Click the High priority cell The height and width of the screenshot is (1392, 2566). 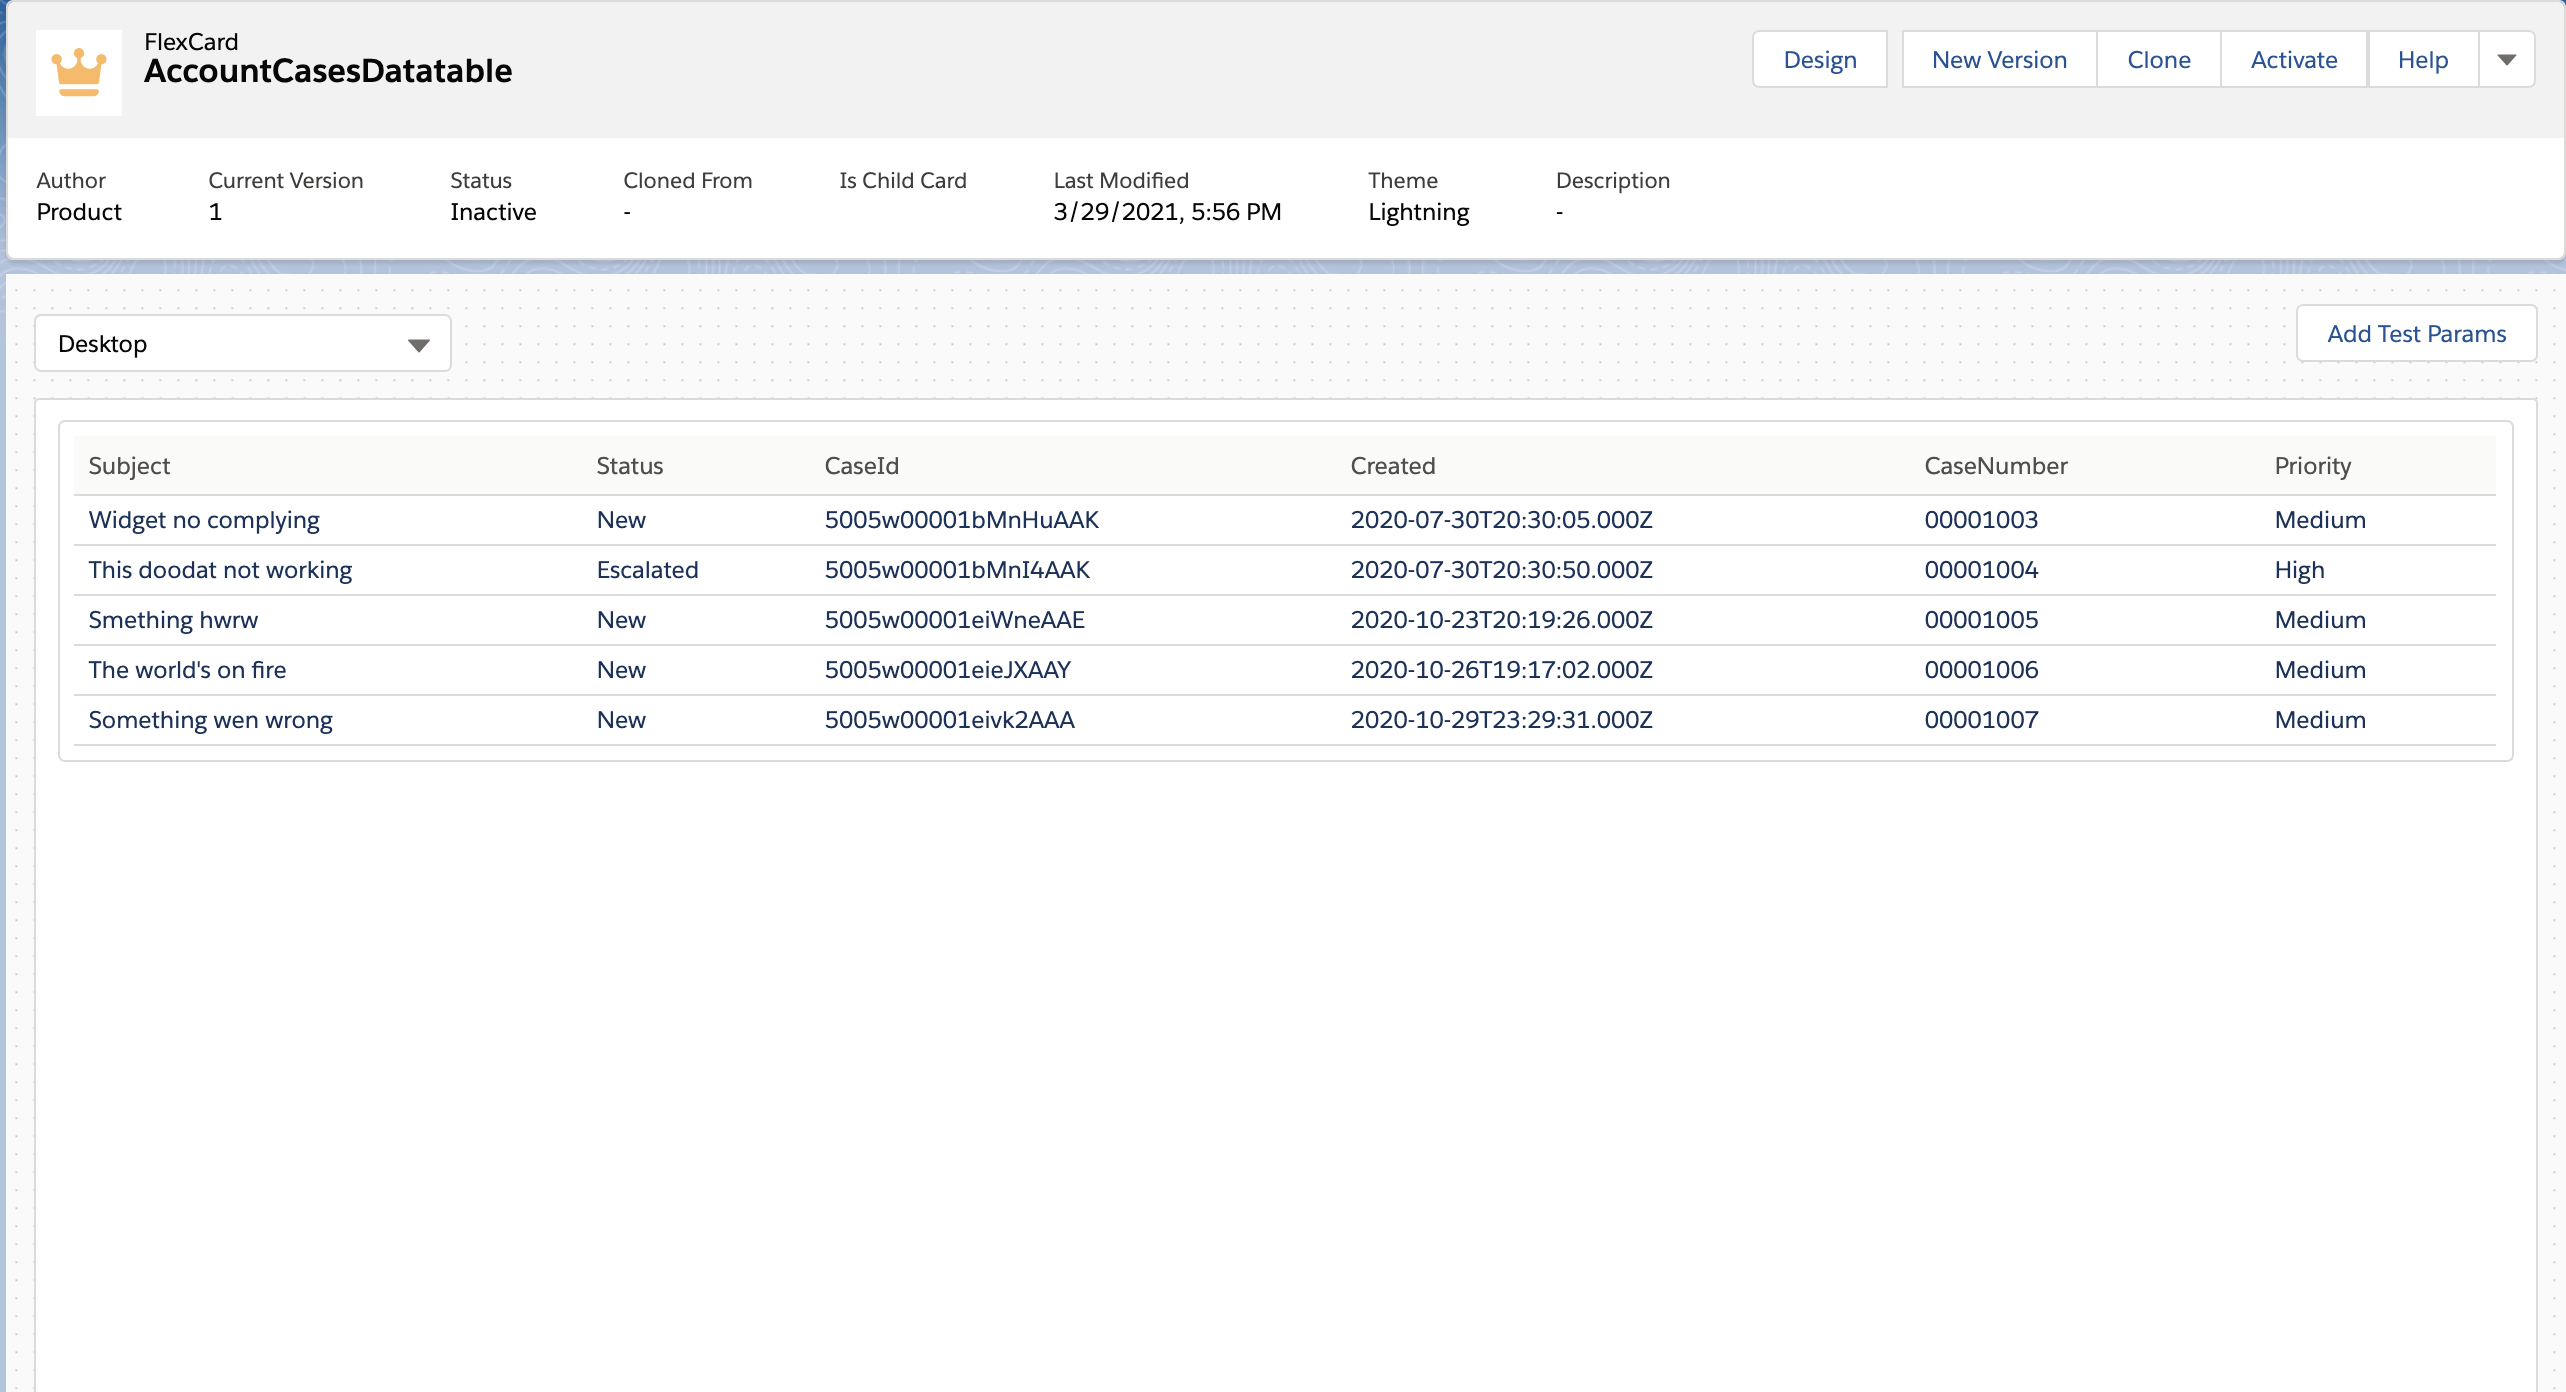click(x=2299, y=570)
